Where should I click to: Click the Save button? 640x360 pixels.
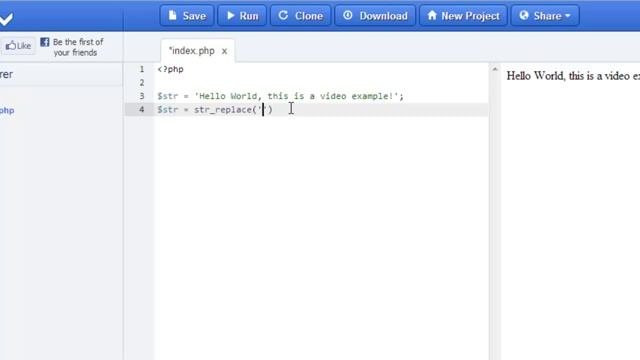click(x=187, y=16)
